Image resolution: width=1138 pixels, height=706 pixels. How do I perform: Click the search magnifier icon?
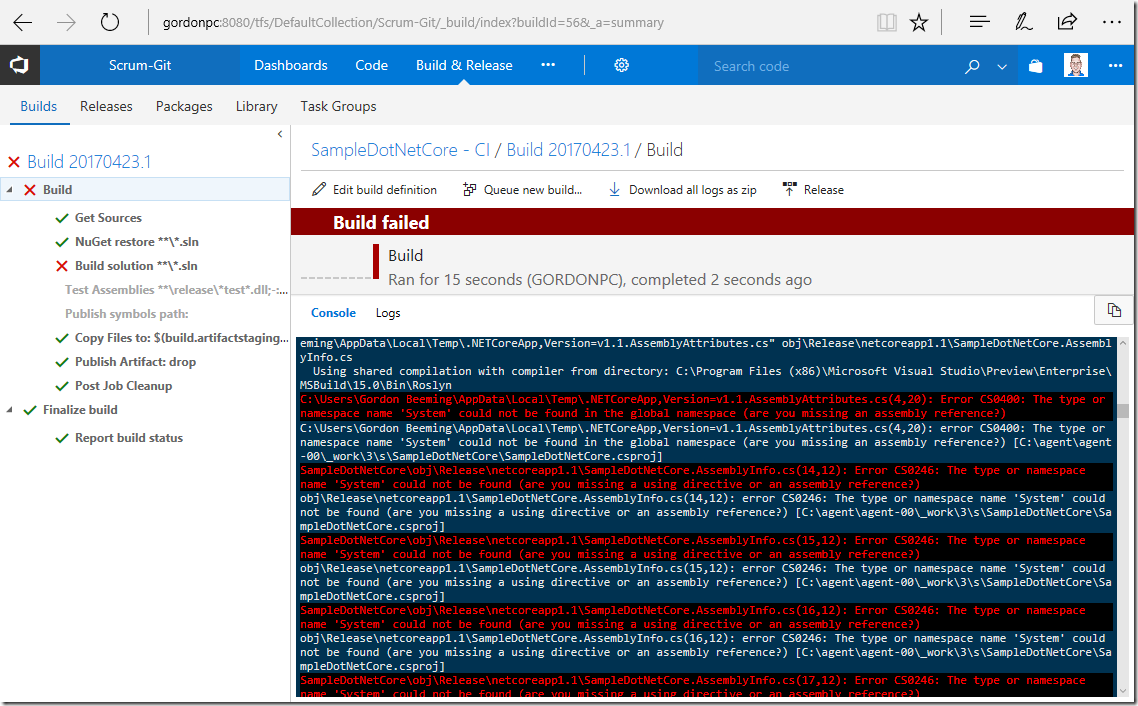[x=973, y=66]
